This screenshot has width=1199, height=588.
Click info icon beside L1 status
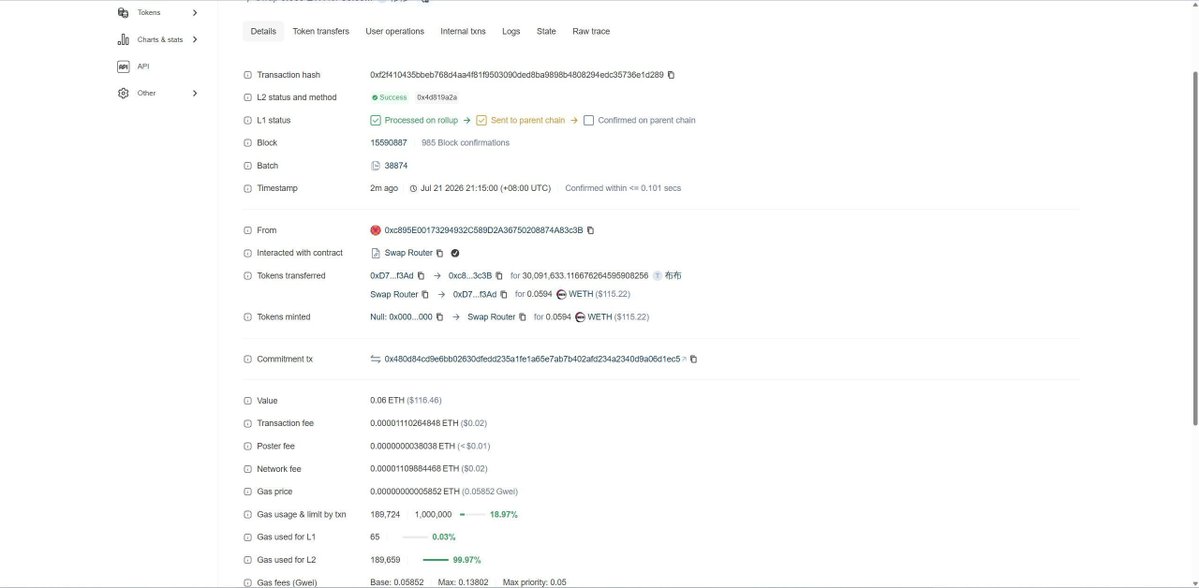[x=248, y=120]
